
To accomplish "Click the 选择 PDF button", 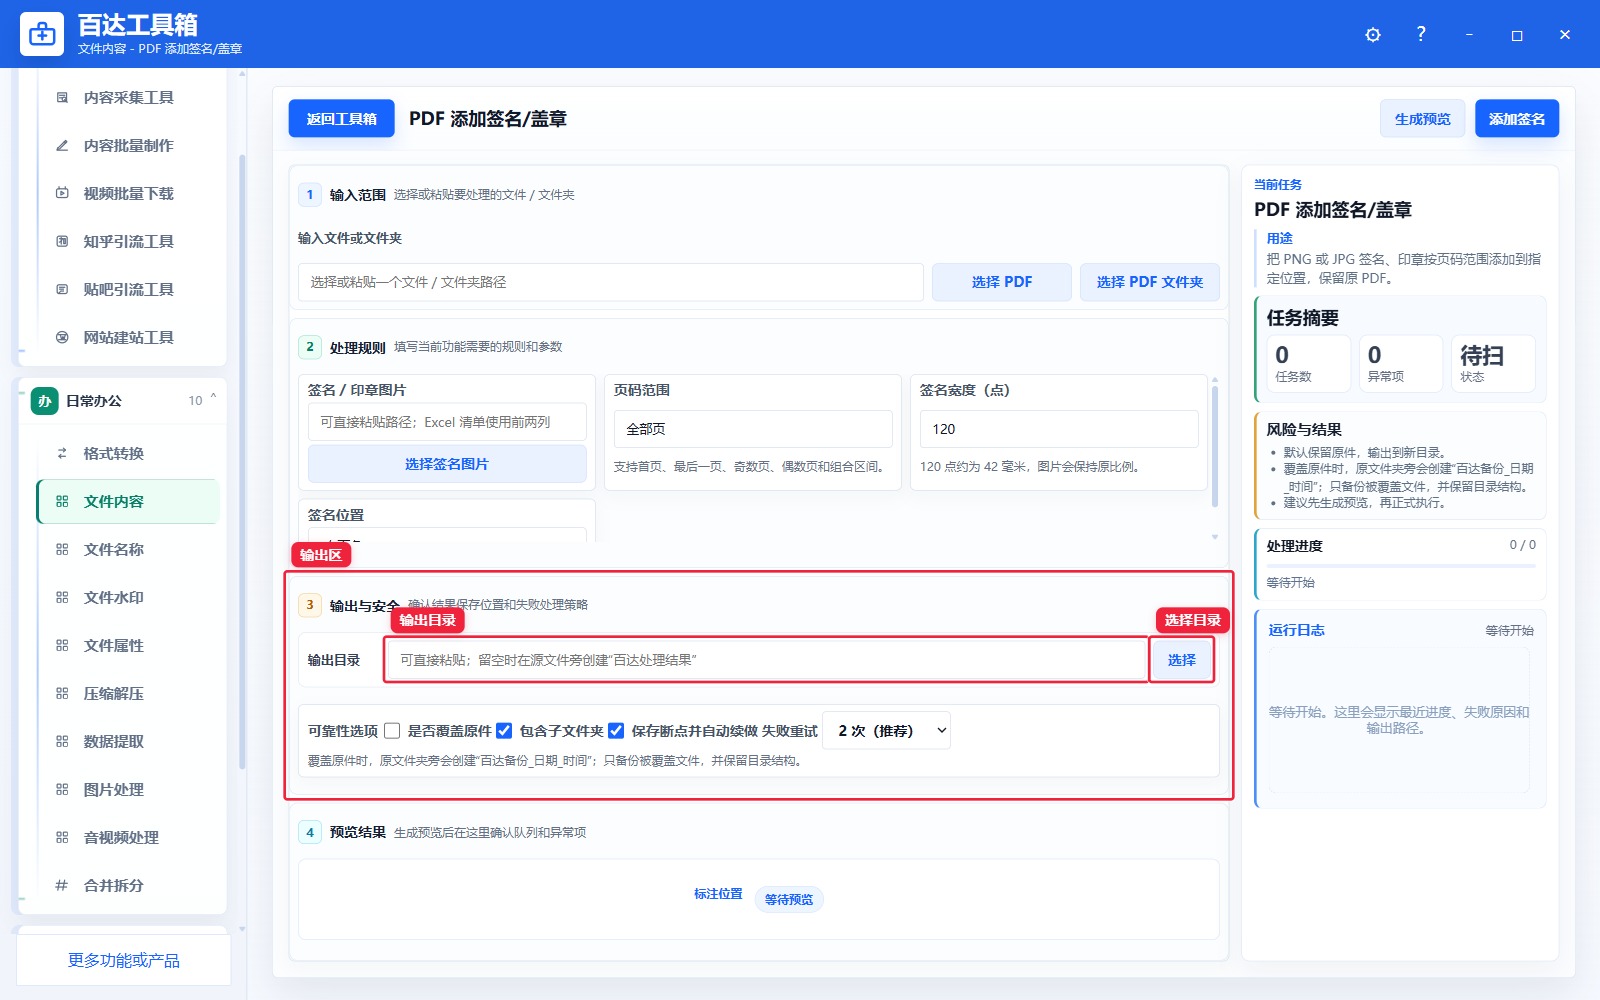I will tap(1002, 282).
